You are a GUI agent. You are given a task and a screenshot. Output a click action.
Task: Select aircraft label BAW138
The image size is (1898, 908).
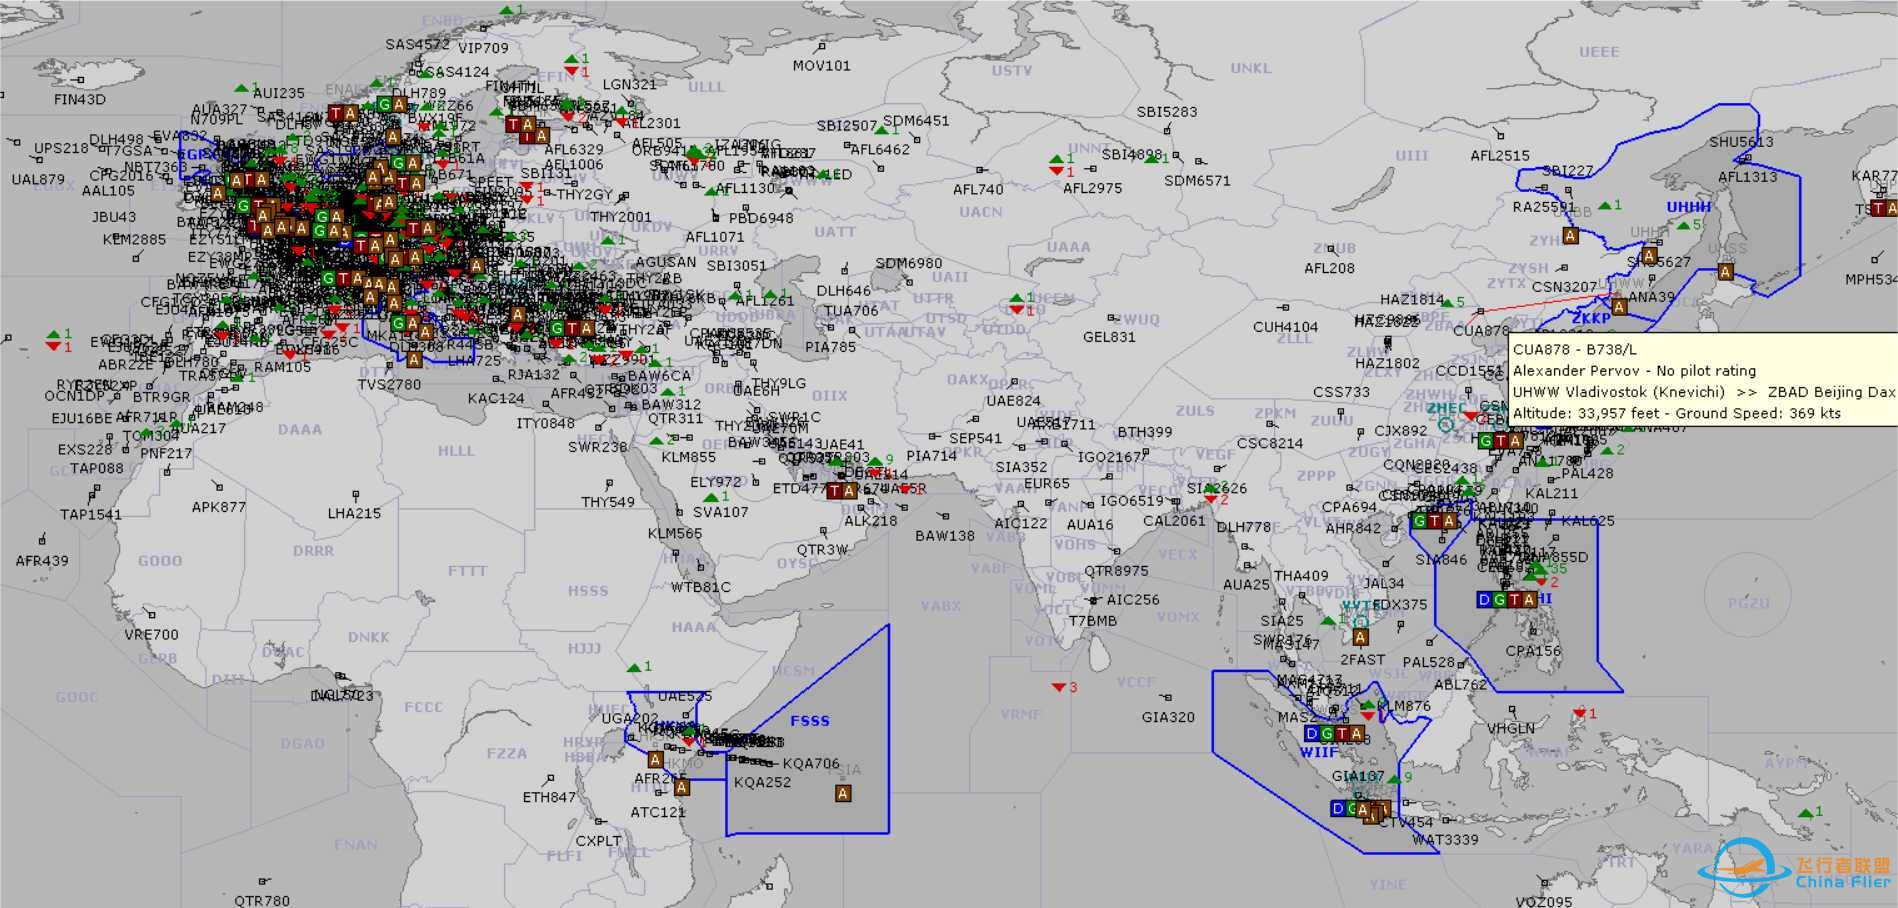(x=944, y=536)
